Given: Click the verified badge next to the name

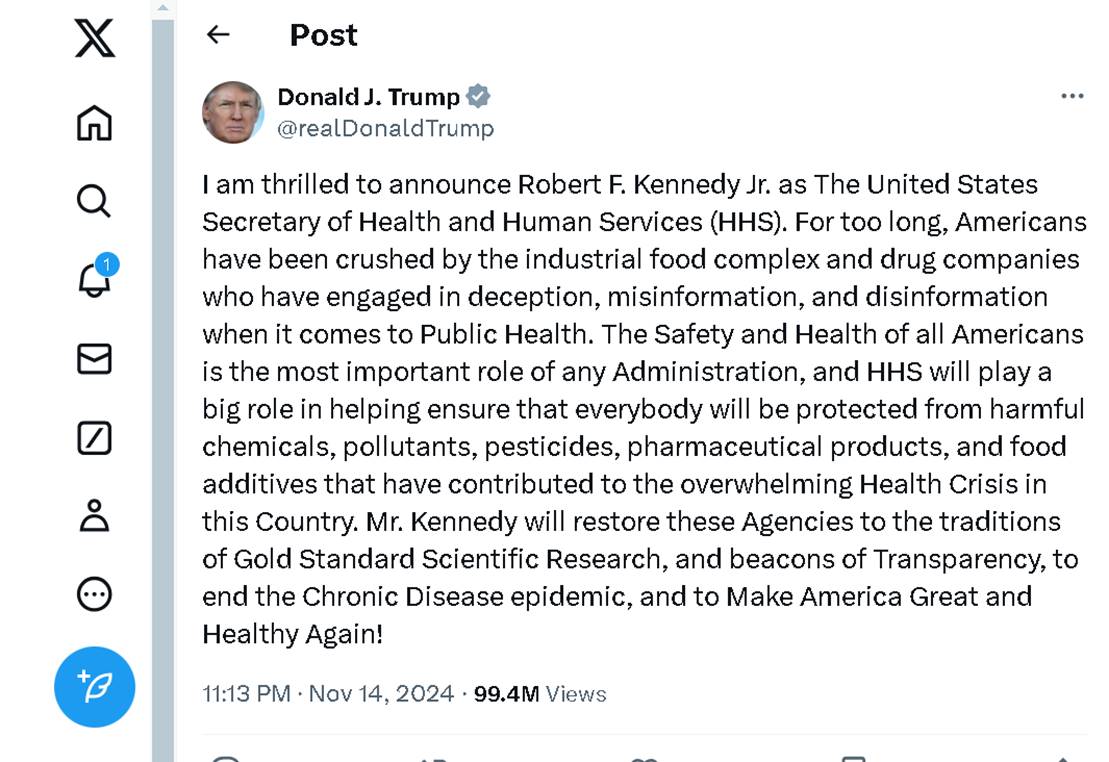Looking at the screenshot, I should [479, 97].
